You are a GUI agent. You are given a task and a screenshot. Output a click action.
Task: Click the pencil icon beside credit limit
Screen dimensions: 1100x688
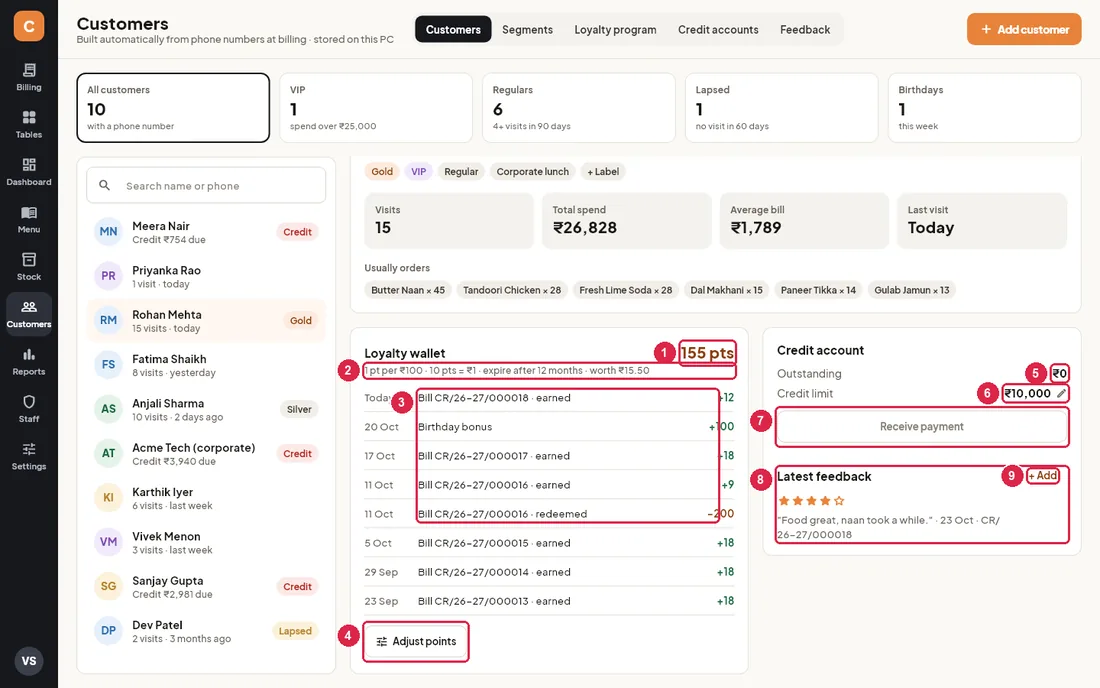pyautogui.click(x=1061, y=393)
